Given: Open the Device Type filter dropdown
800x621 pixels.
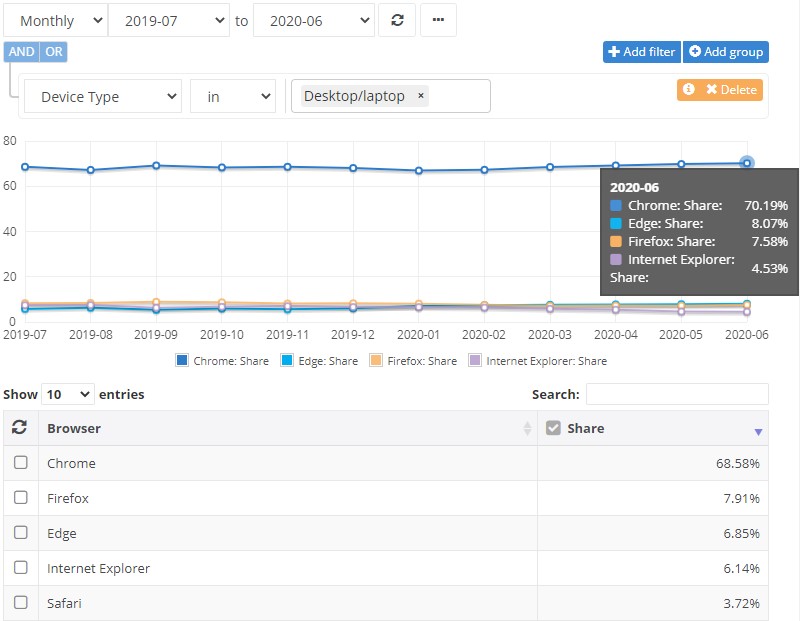Looking at the screenshot, I should [x=102, y=97].
